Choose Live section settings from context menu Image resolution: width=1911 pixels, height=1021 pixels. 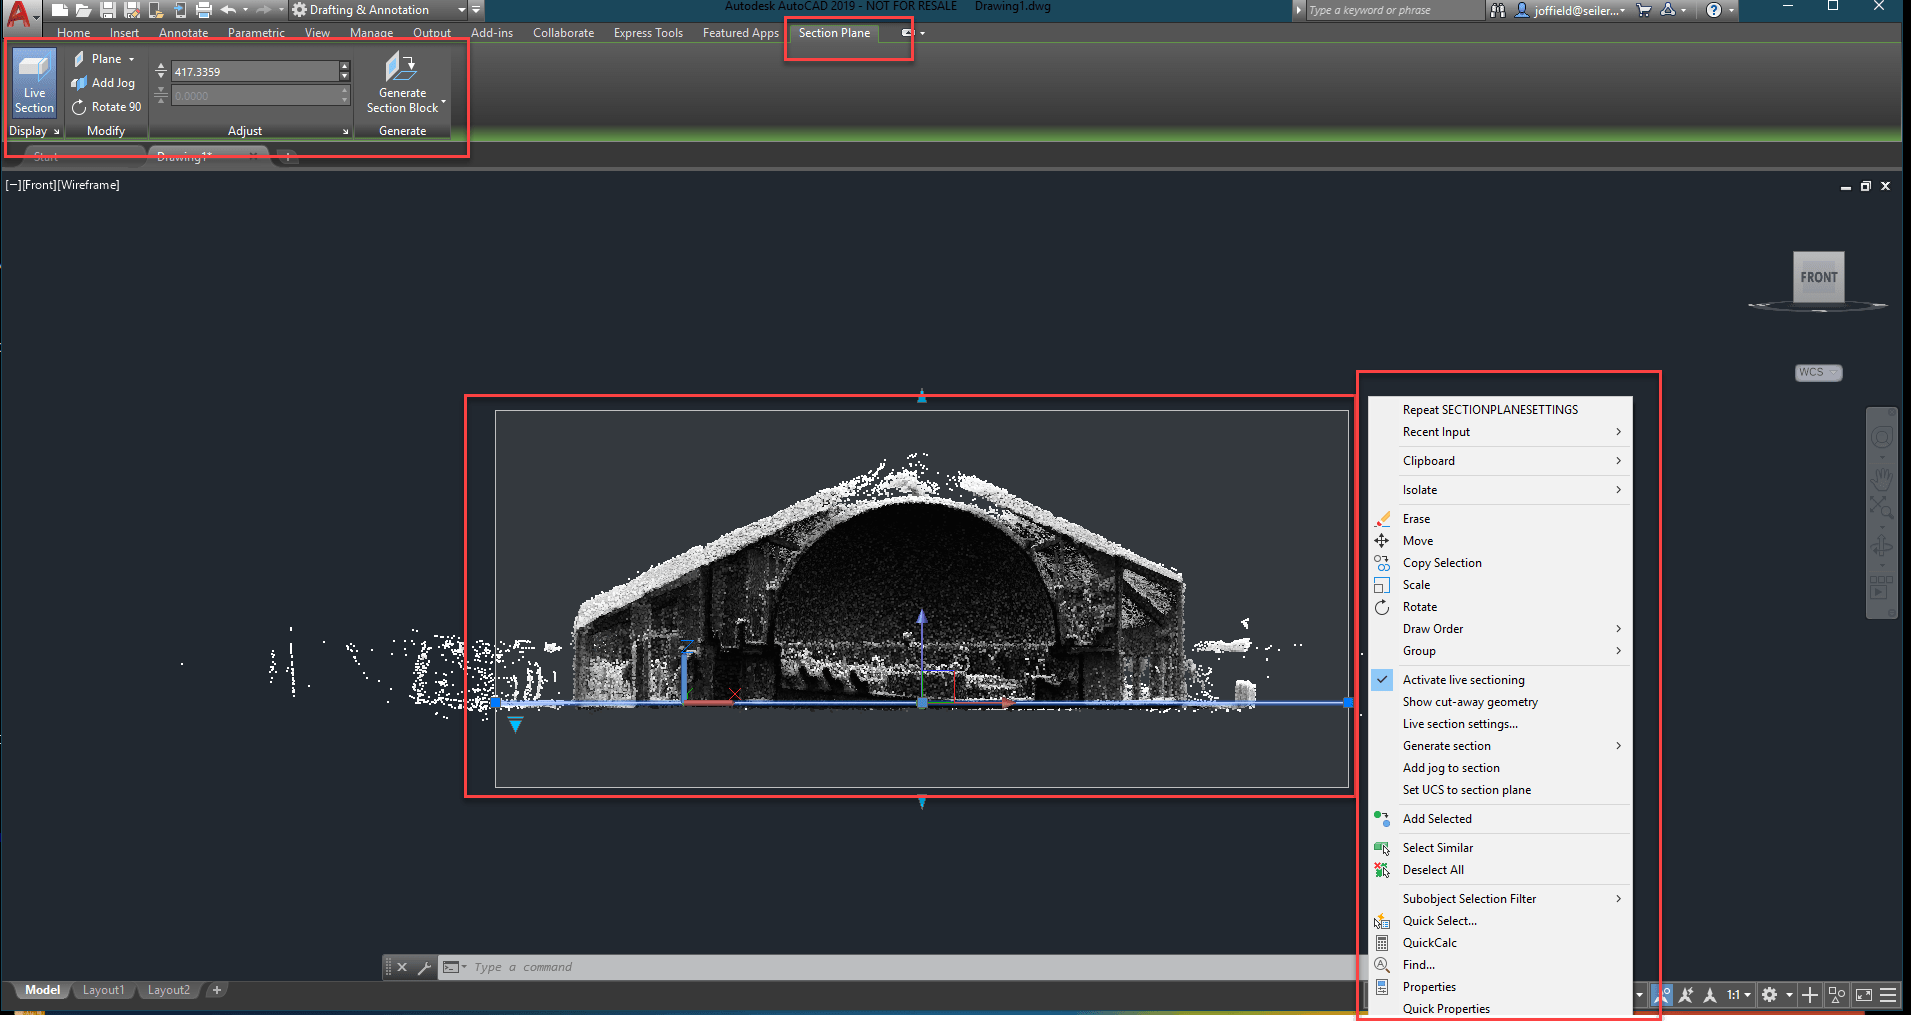click(1459, 724)
